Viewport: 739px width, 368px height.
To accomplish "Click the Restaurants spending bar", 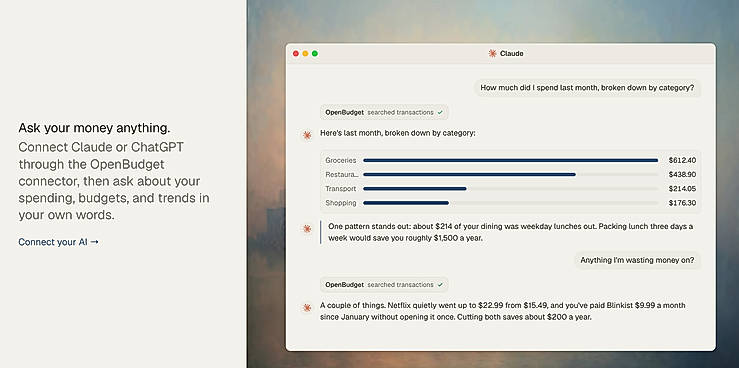I will tap(469, 174).
